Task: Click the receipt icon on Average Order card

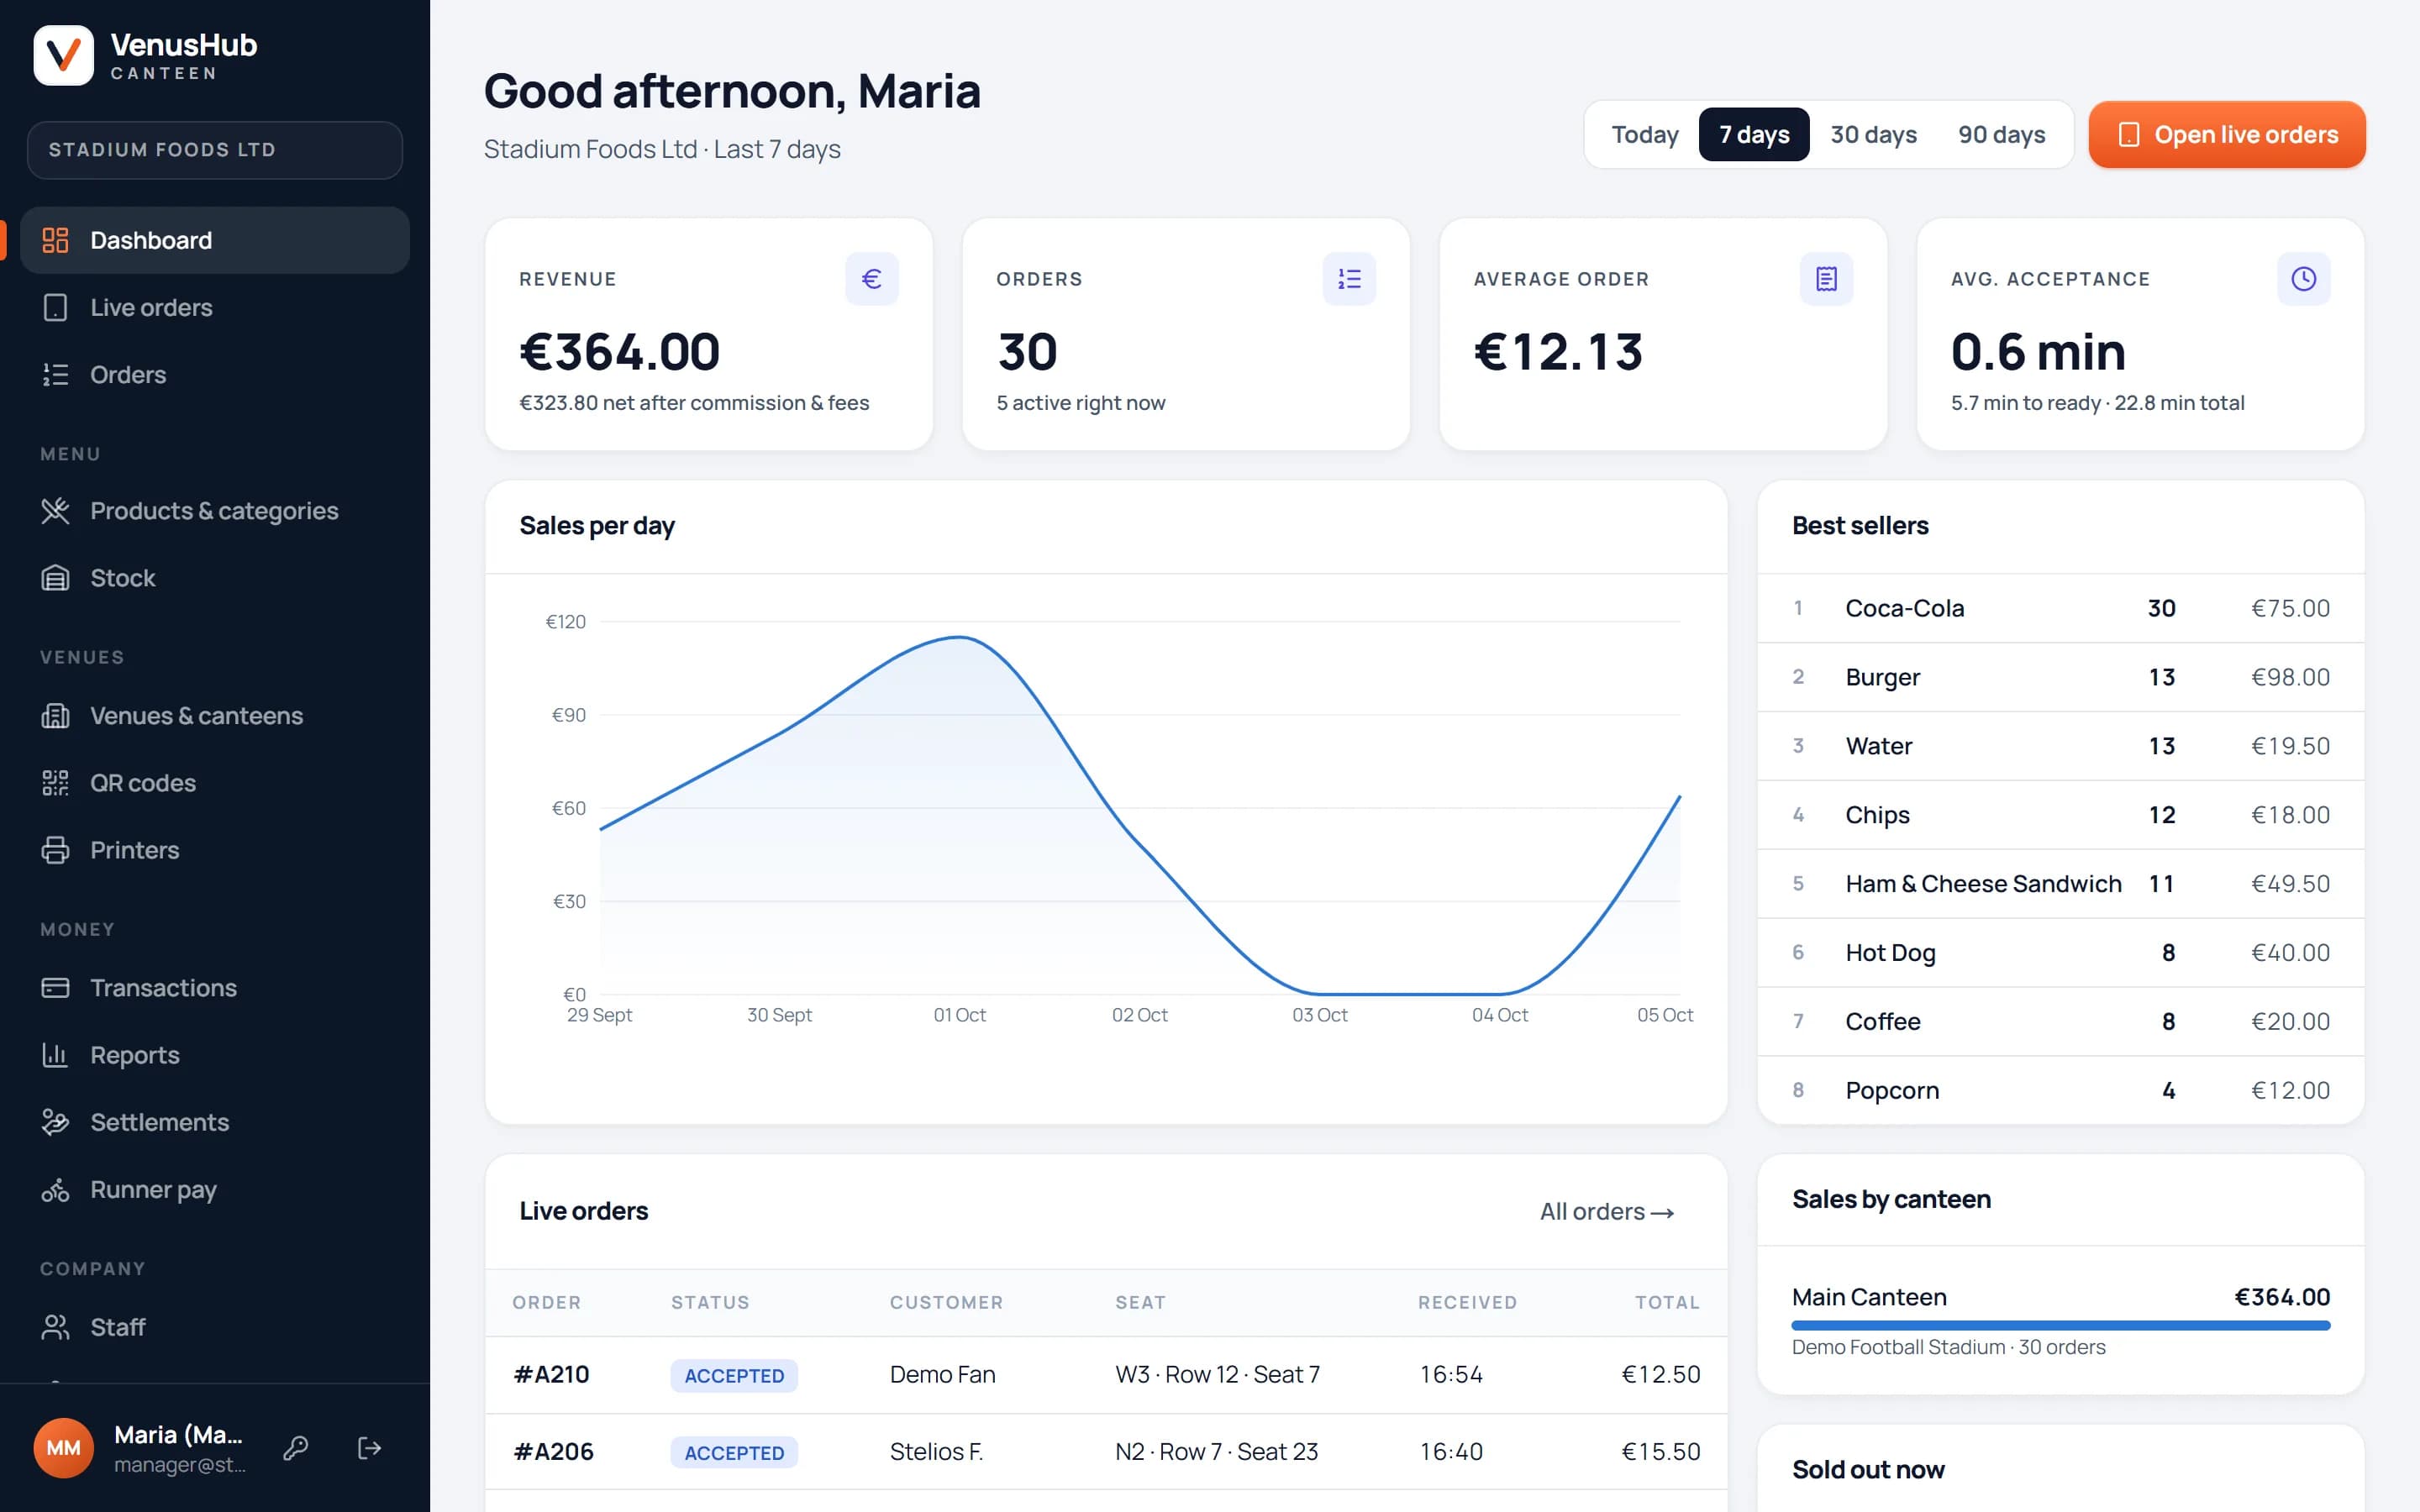Action: [x=1826, y=279]
